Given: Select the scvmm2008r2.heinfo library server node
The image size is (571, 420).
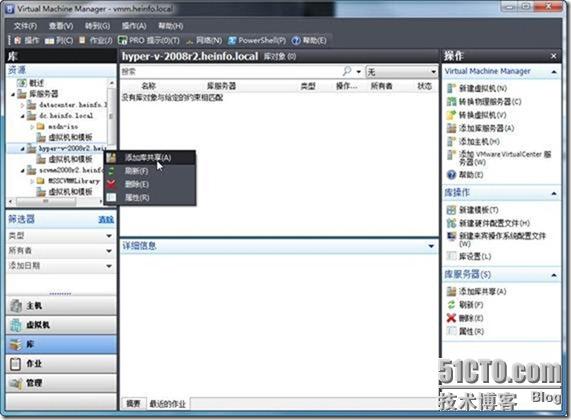Looking at the screenshot, I should tap(71, 170).
